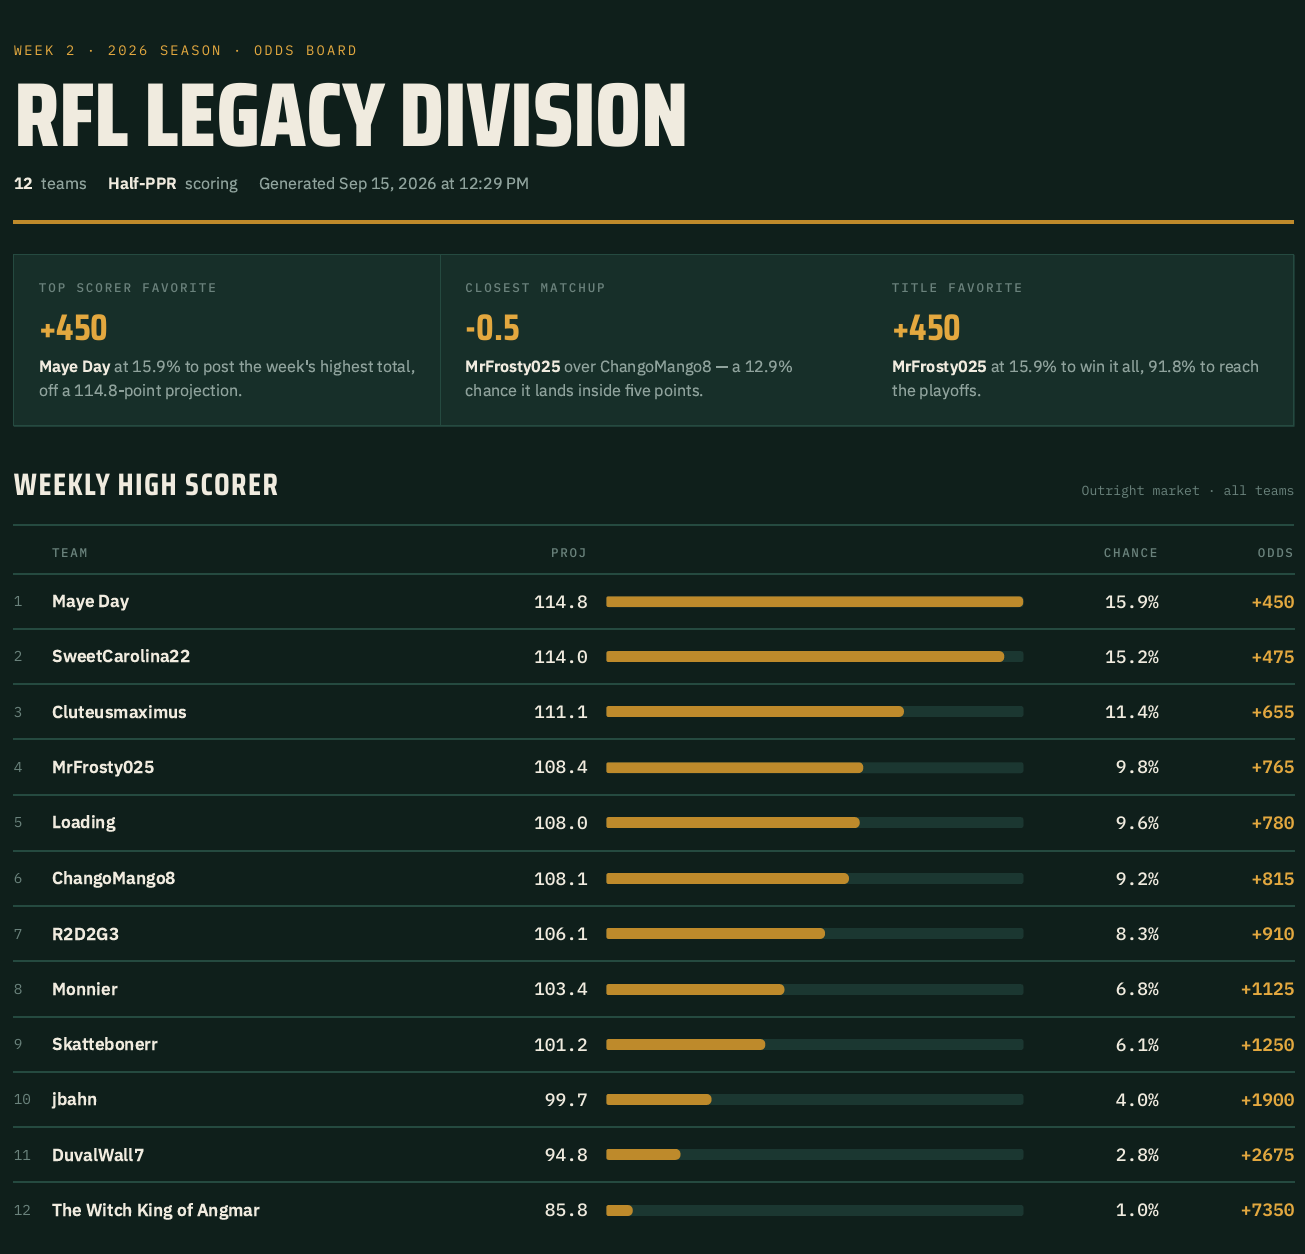The width and height of the screenshot is (1305, 1254).
Task: Select the Maye Day team row
Action: coord(653,601)
